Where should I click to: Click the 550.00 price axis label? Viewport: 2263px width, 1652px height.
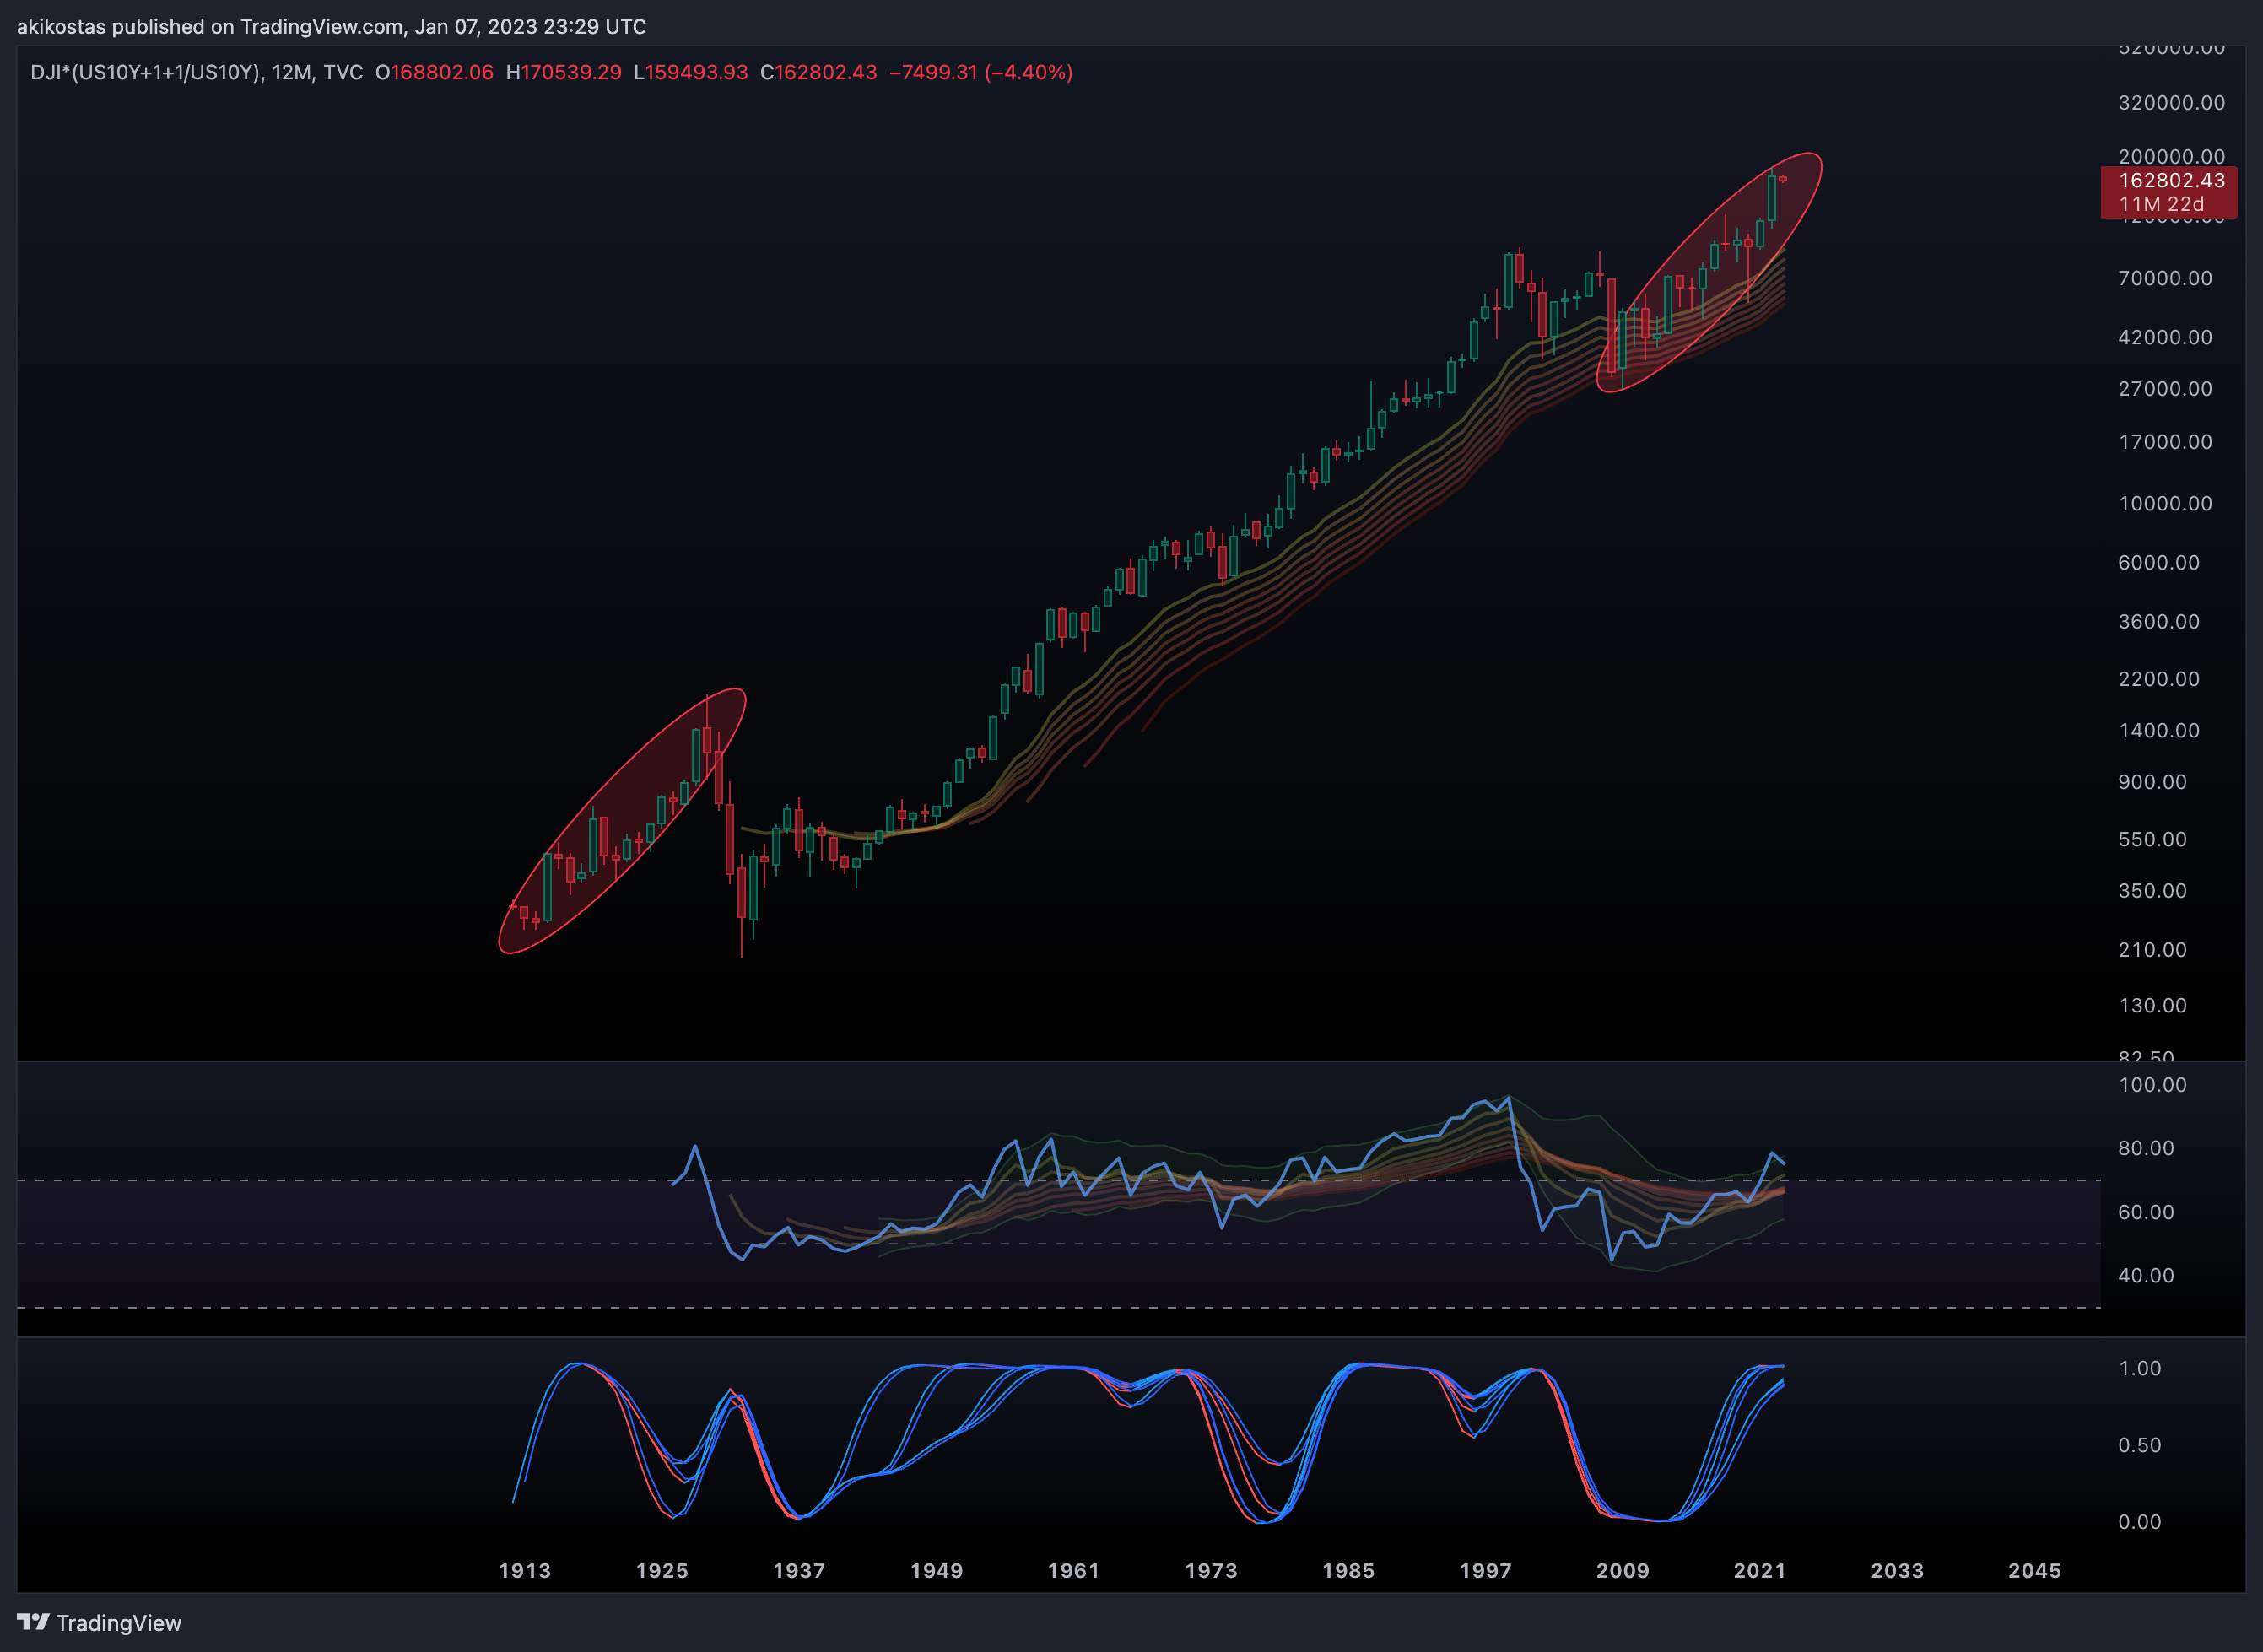pyautogui.click(x=2152, y=840)
